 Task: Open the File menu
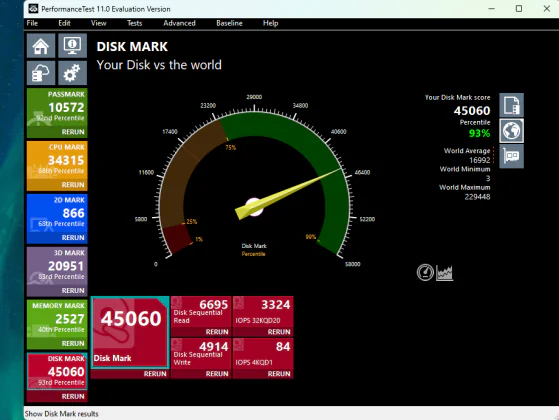pos(32,23)
